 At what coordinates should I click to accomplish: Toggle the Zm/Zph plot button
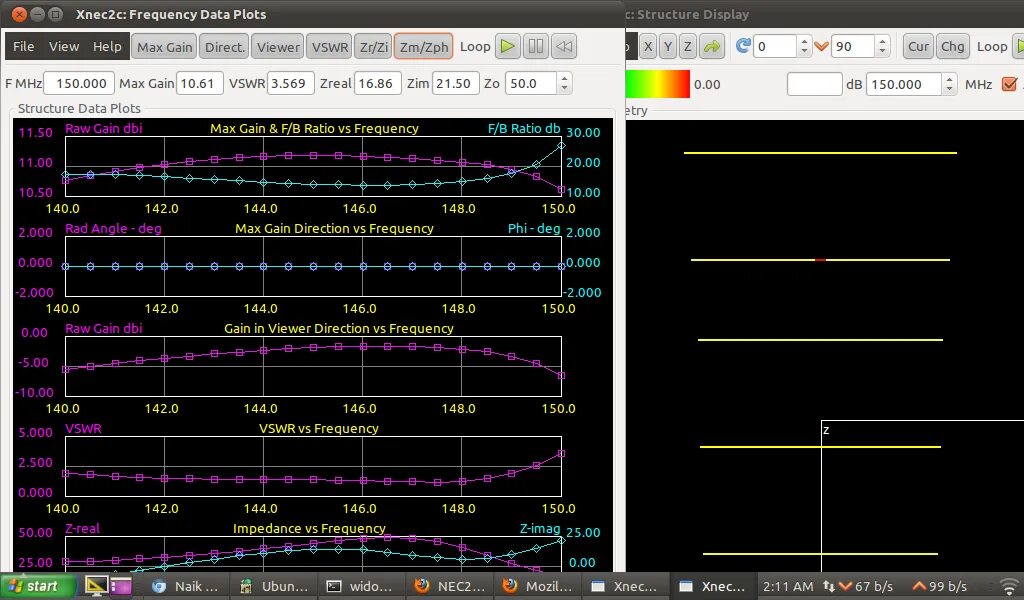coord(424,47)
